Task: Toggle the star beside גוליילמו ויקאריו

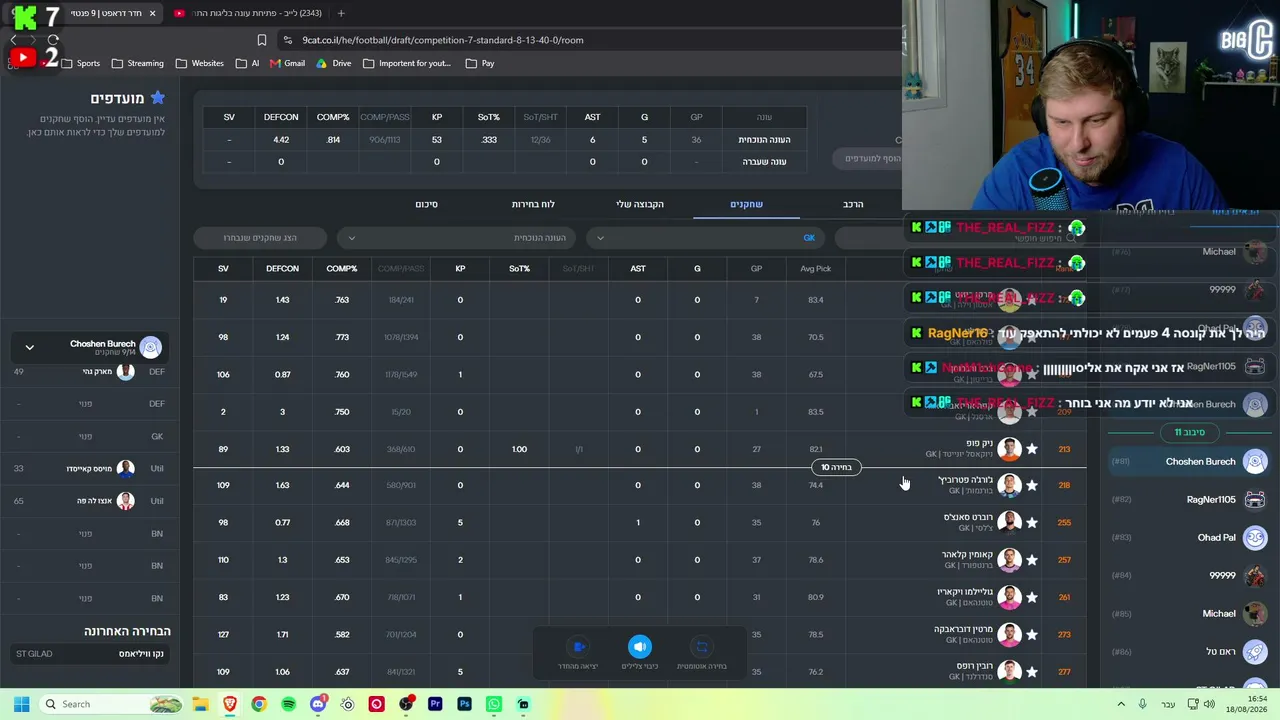Action: click(x=1032, y=597)
